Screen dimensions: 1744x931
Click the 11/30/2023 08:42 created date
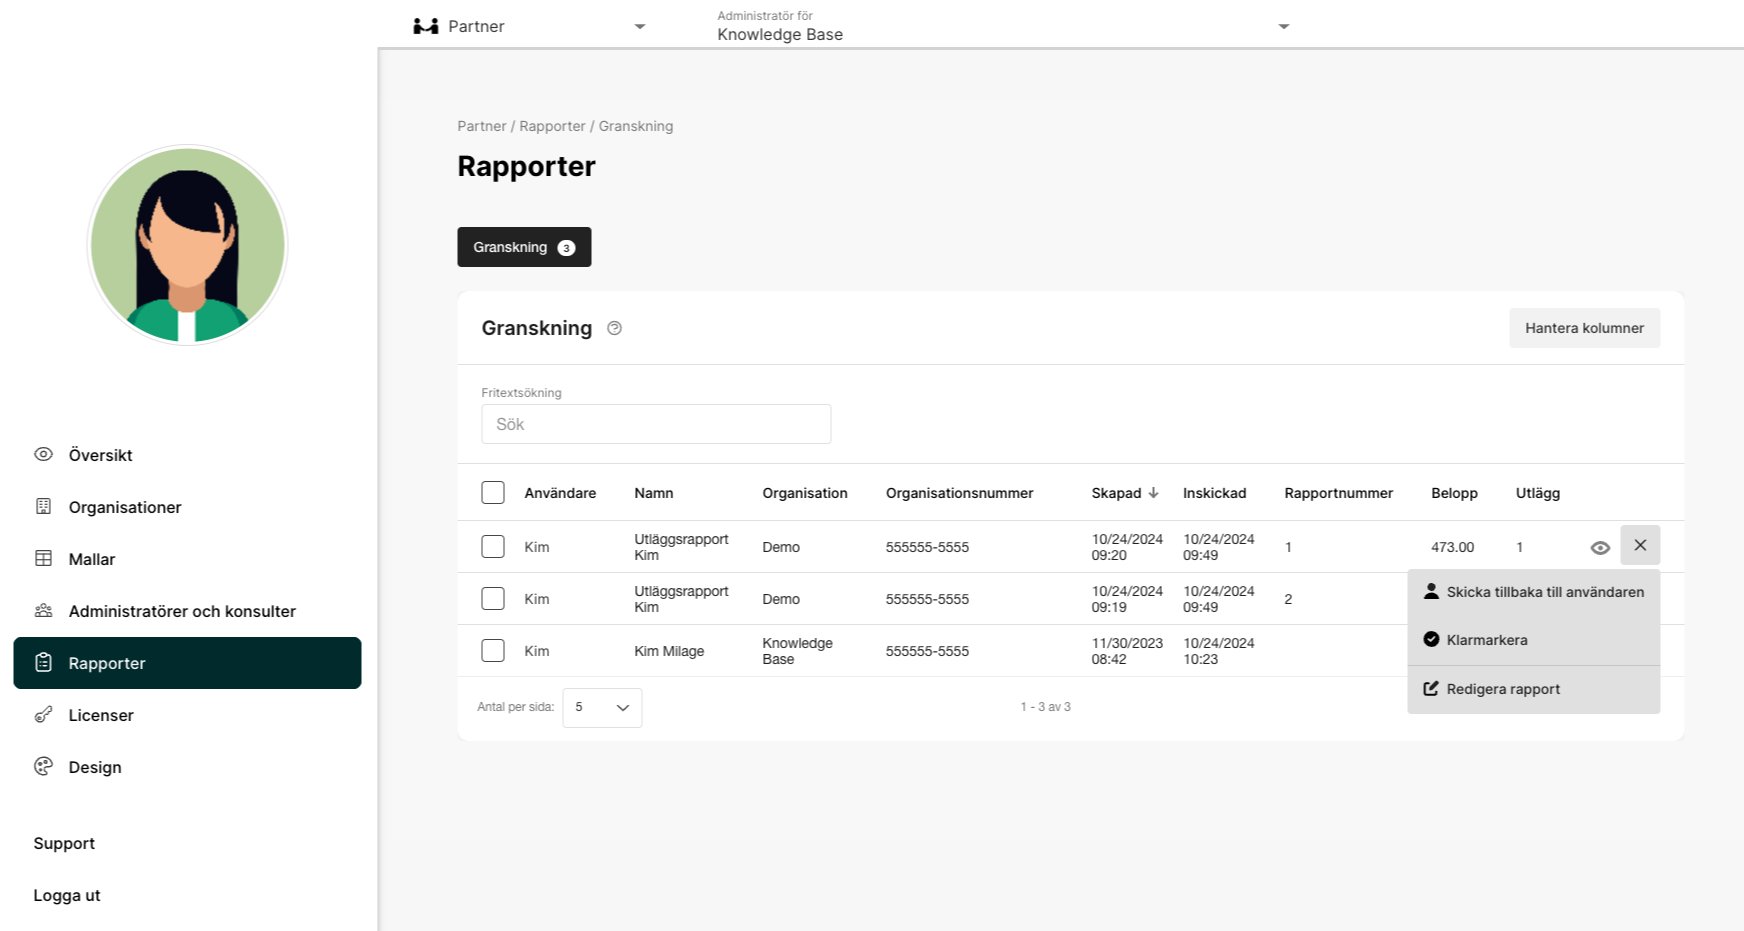(1127, 651)
